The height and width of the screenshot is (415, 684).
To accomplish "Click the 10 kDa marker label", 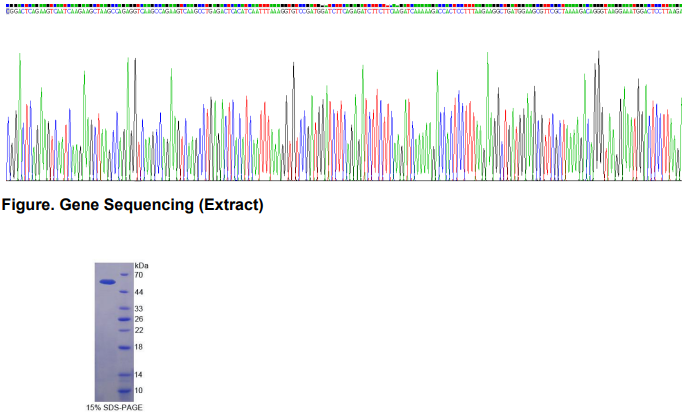I will [x=139, y=390].
